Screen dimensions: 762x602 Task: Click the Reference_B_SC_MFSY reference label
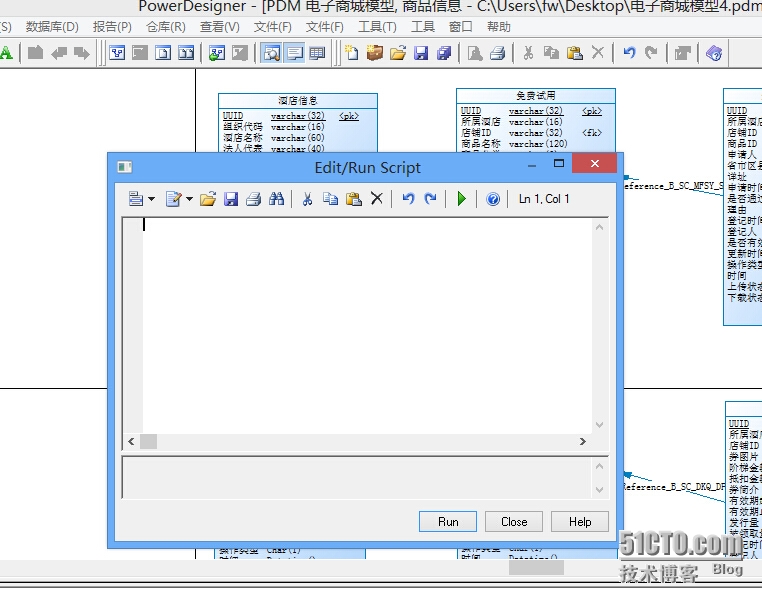tap(673, 186)
